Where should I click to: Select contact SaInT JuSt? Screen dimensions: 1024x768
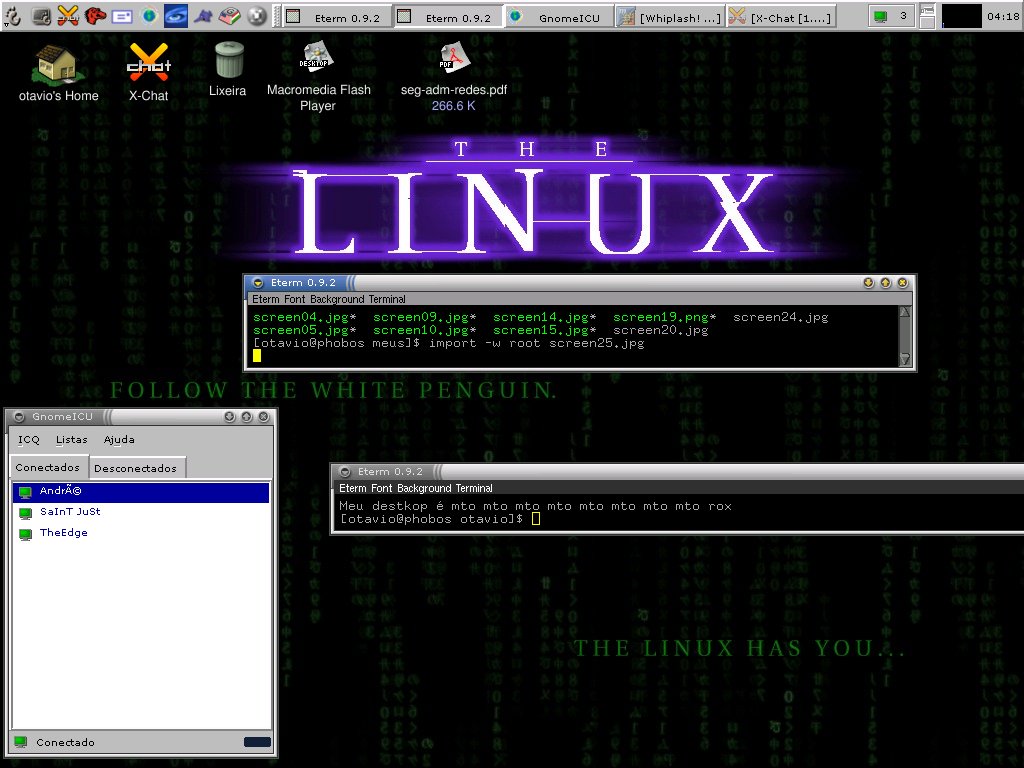point(140,512)
